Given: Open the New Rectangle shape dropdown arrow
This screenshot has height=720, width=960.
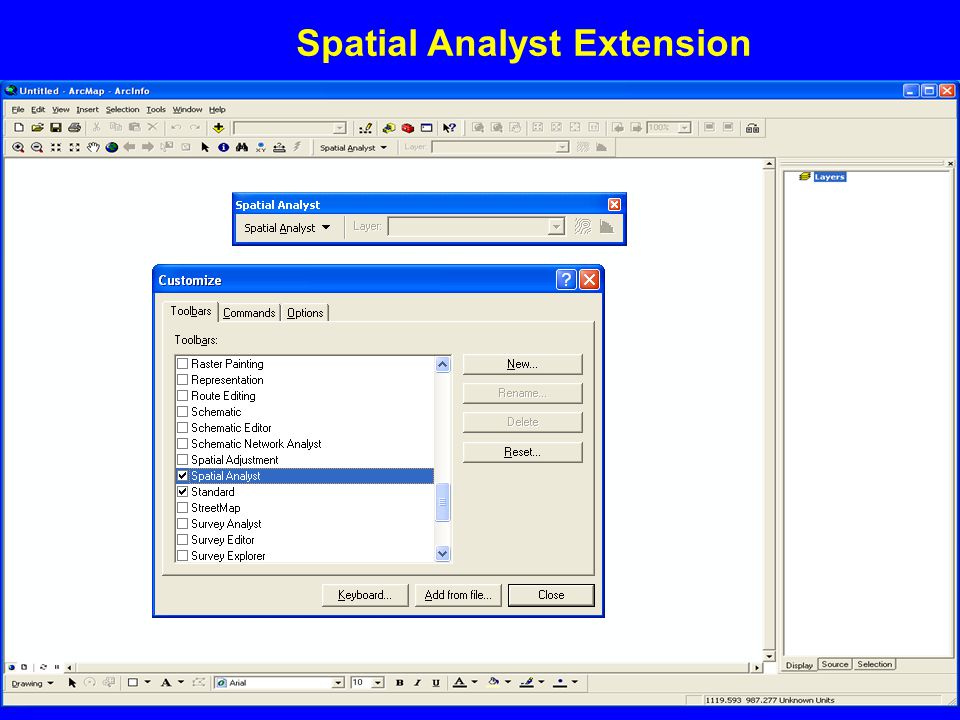Looking at the screenshot, I should pyautogui.click(x=148, y=682).
